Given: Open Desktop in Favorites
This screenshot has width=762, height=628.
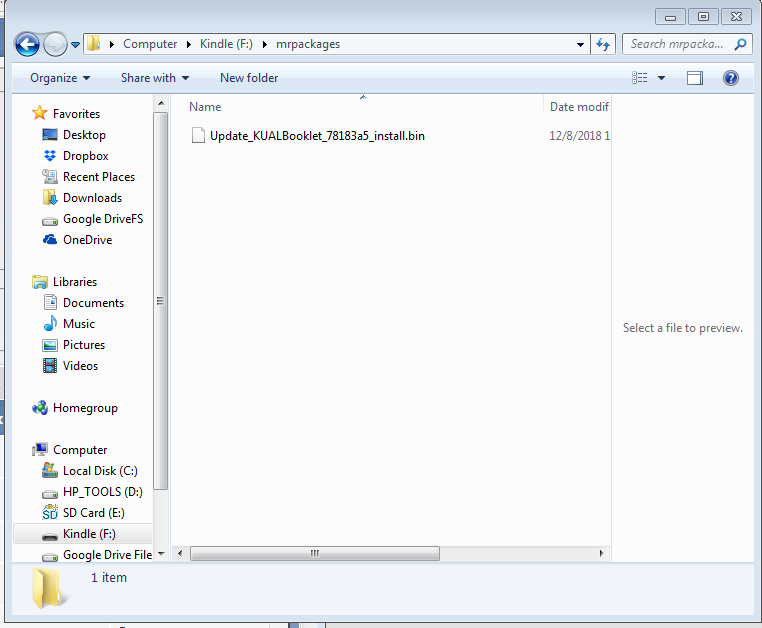Looking at the screenshot, I should coord(84,135).
